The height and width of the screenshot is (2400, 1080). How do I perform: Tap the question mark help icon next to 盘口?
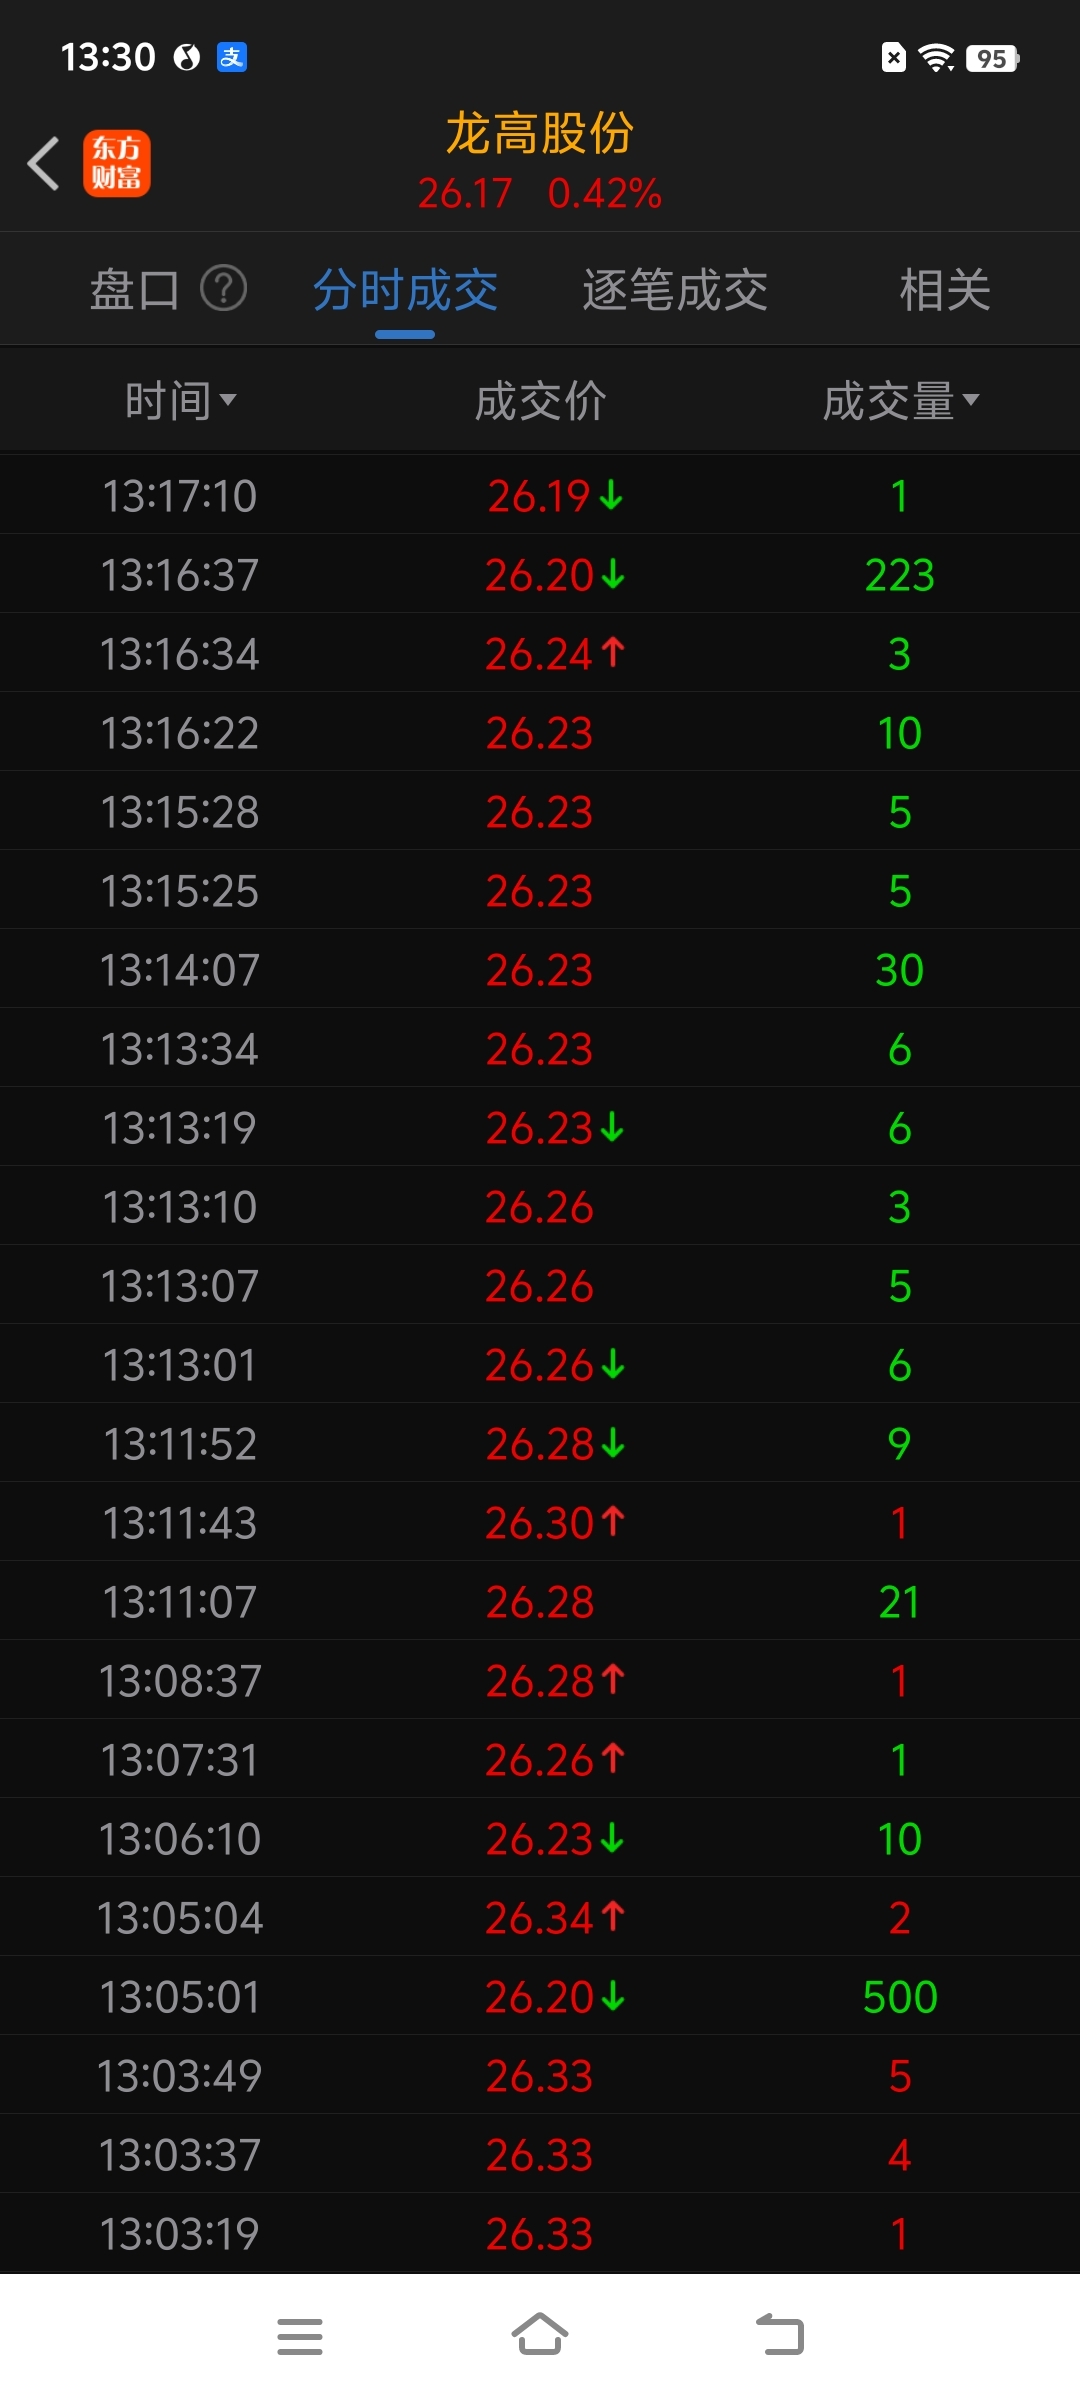(224, 289)
